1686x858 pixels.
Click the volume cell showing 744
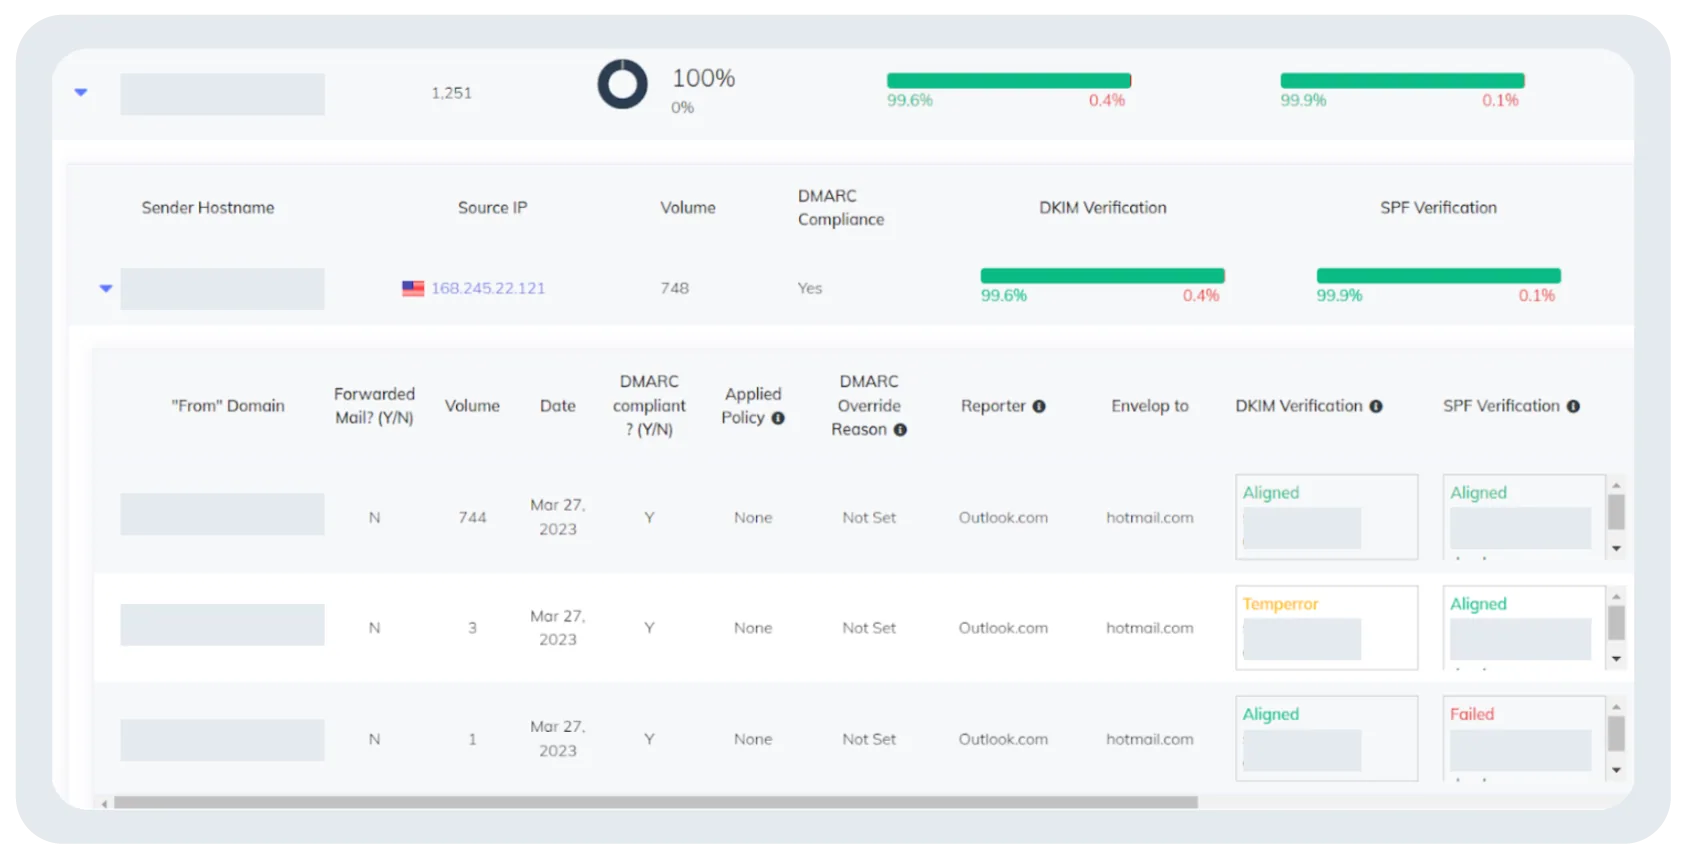point(472,518)
